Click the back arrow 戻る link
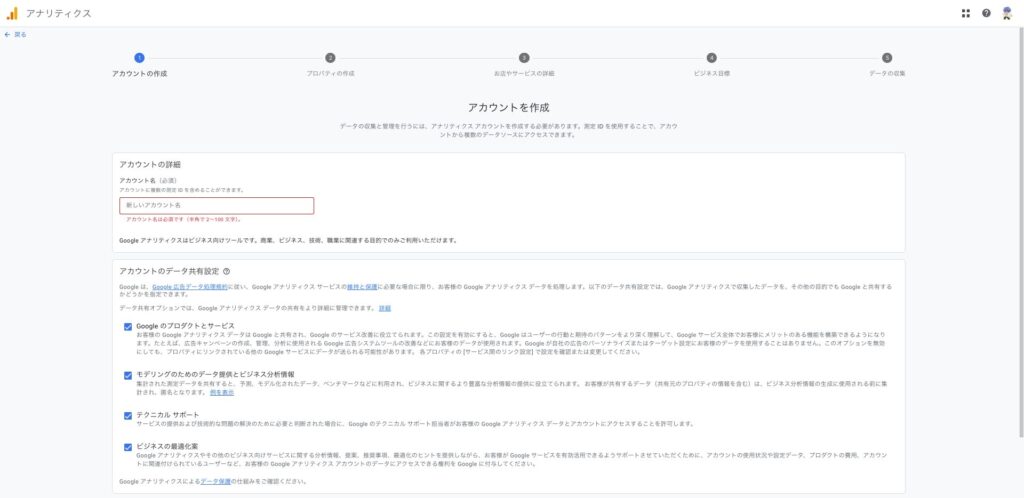Viewport: 1024px width, 498px height. point(16,35)
